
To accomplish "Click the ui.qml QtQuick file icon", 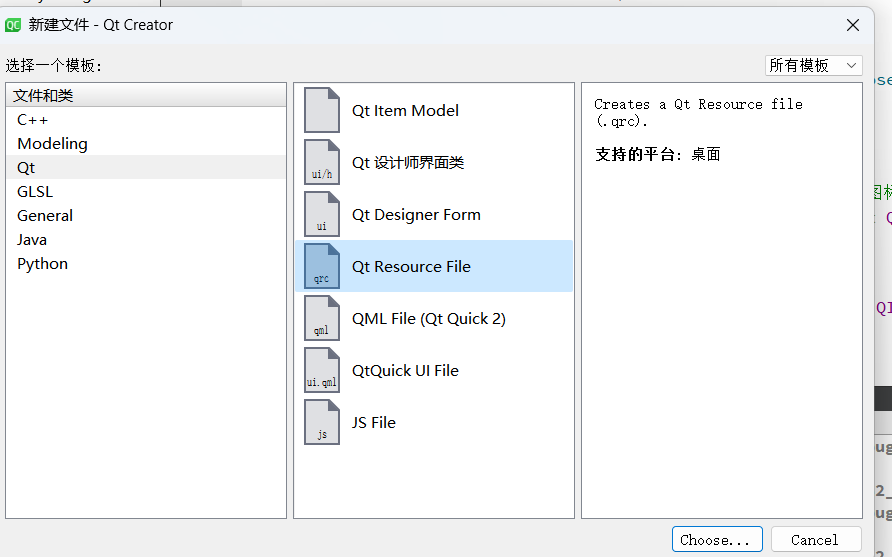I will (x=321, y=370).
